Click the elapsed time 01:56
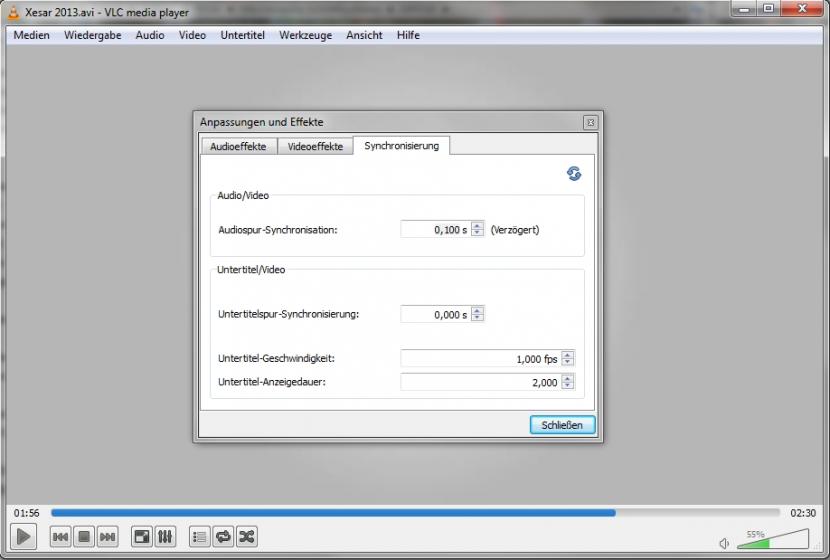830x560 pixels. pyautogui.click(x=26, y=513)
